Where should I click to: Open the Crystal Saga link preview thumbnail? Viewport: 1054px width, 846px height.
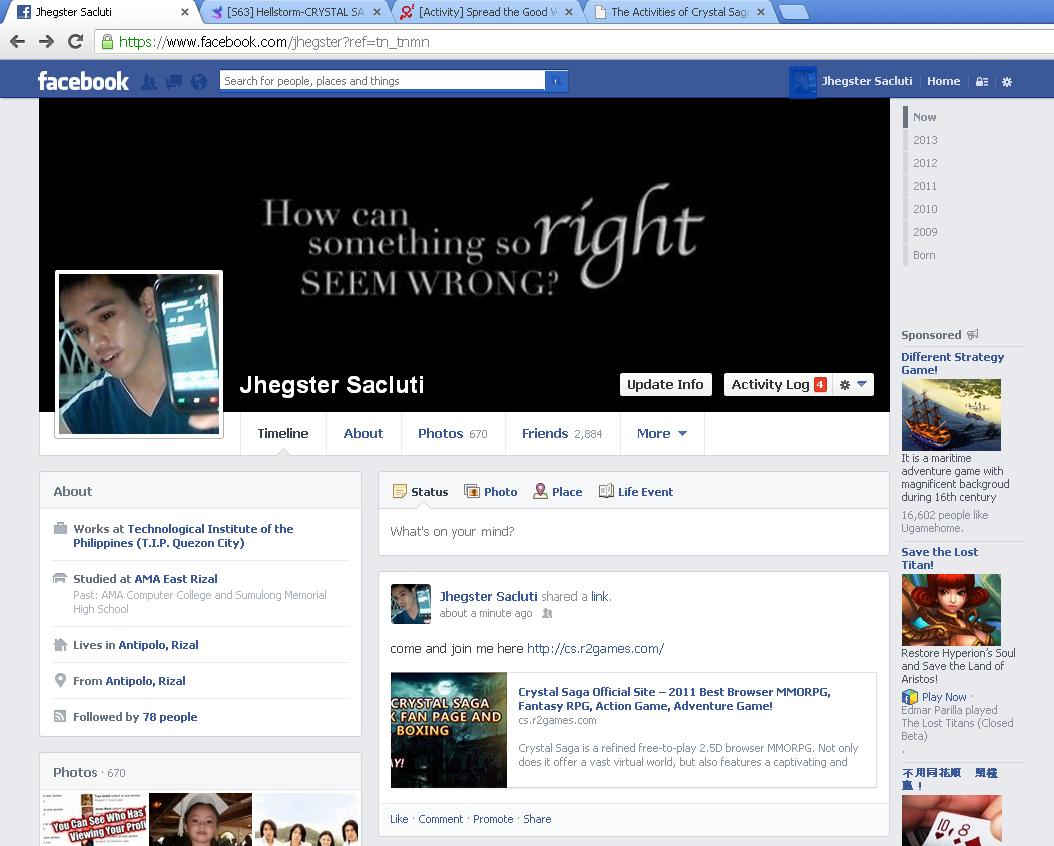pos(449,730)
